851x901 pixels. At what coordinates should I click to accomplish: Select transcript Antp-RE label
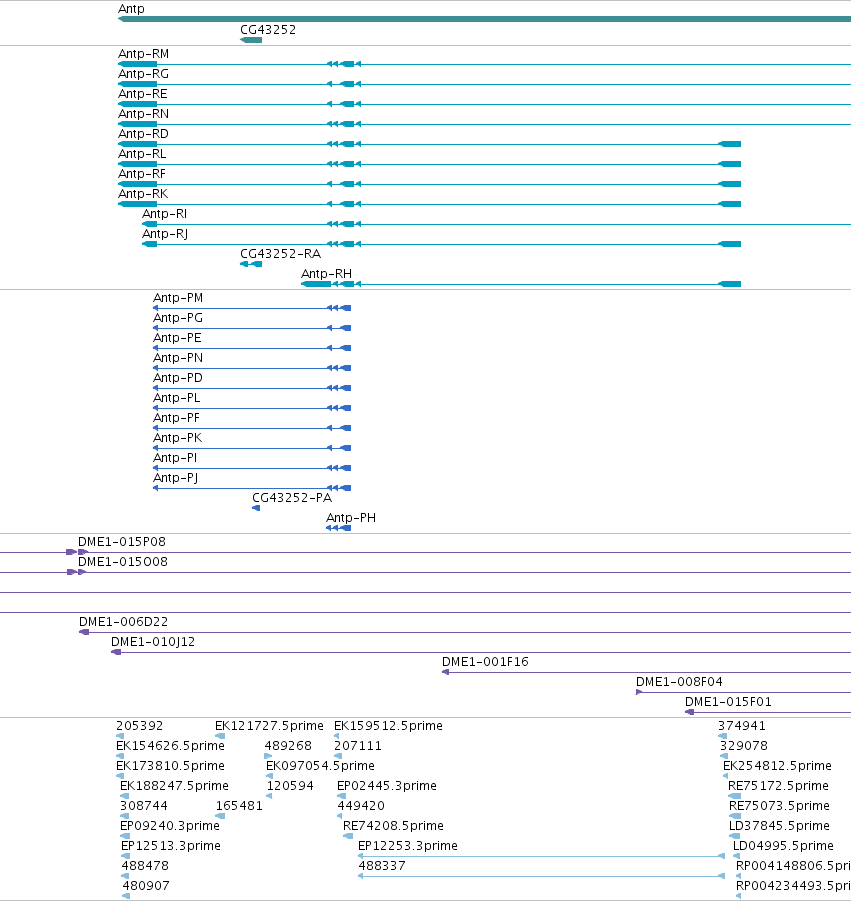(x=143, y=94)
